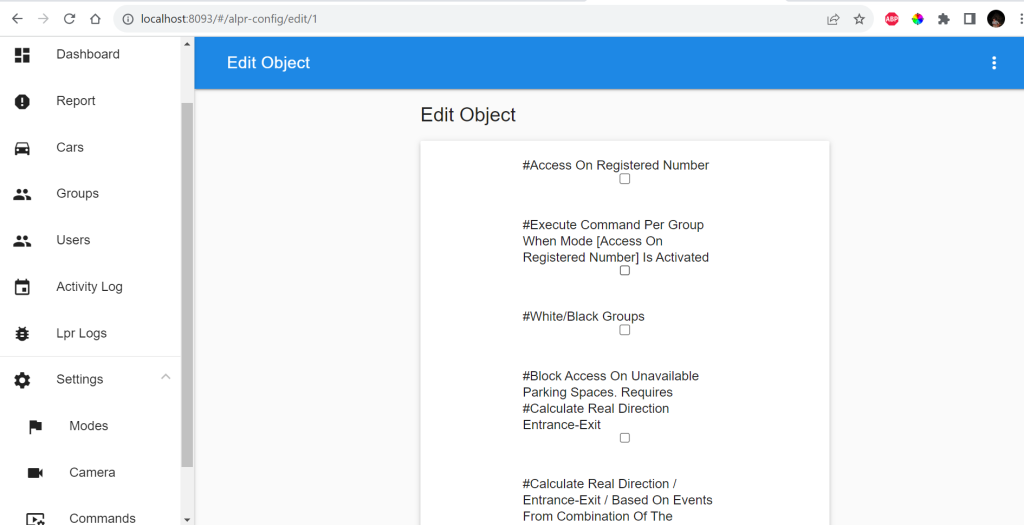
Task: Click the sidebar scrollbar down arrow
Action: click(x=187, y=519)
